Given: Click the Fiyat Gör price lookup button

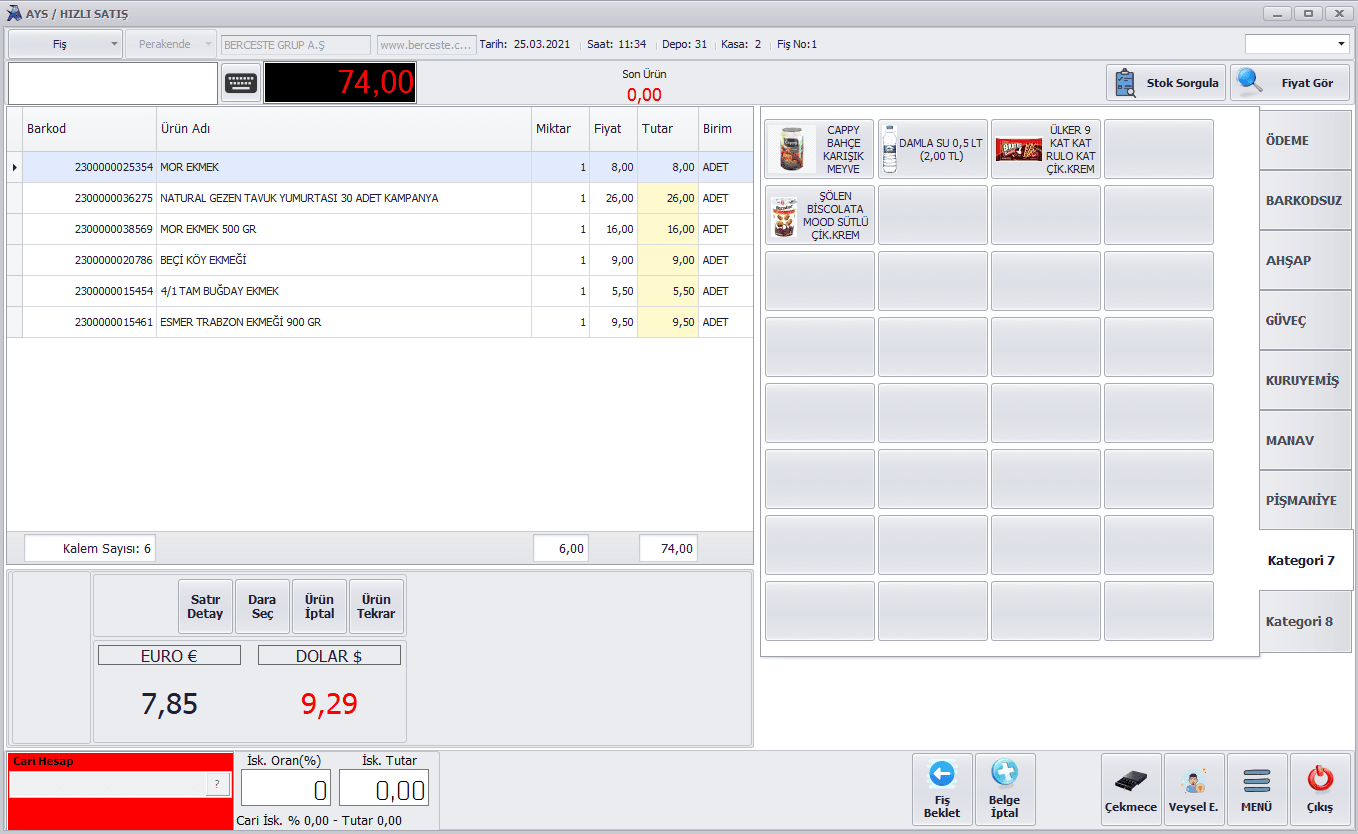Looking at the screenshot, I should 1290,83.
